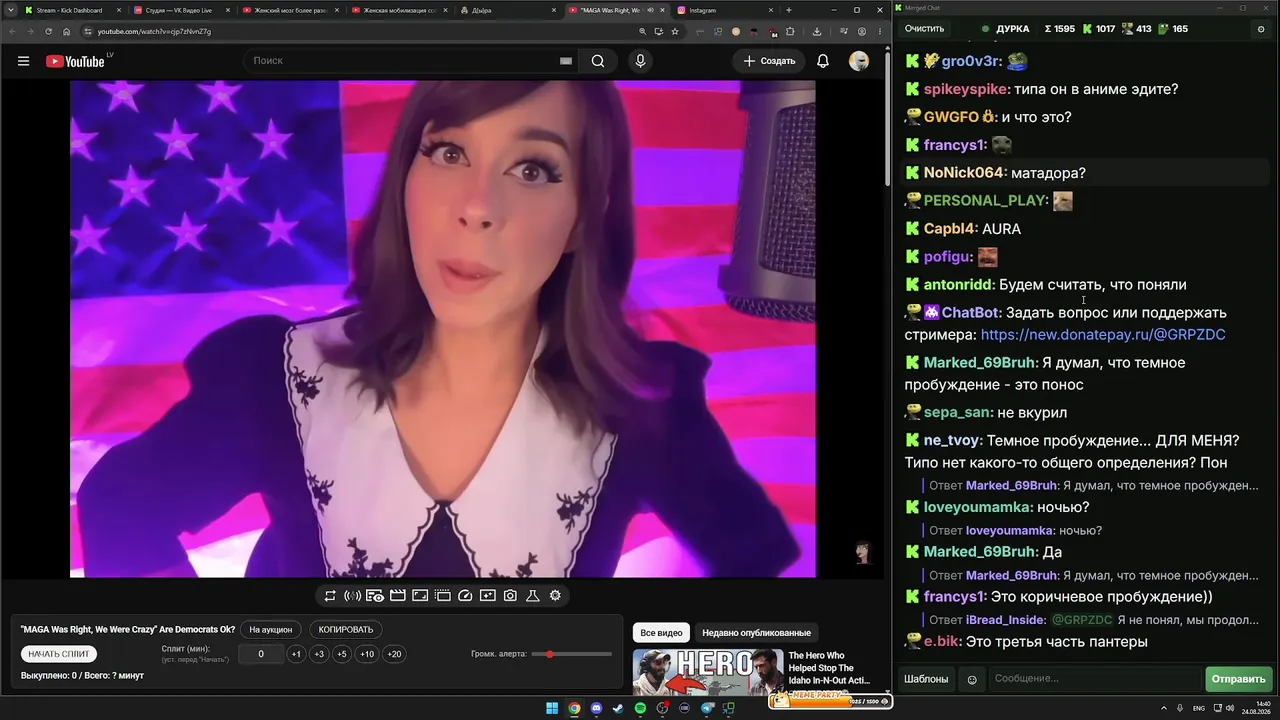Open the on-screen keyboard in search box
The width and height of the screenshot is (1280, 720).
(x=566, y=61)
